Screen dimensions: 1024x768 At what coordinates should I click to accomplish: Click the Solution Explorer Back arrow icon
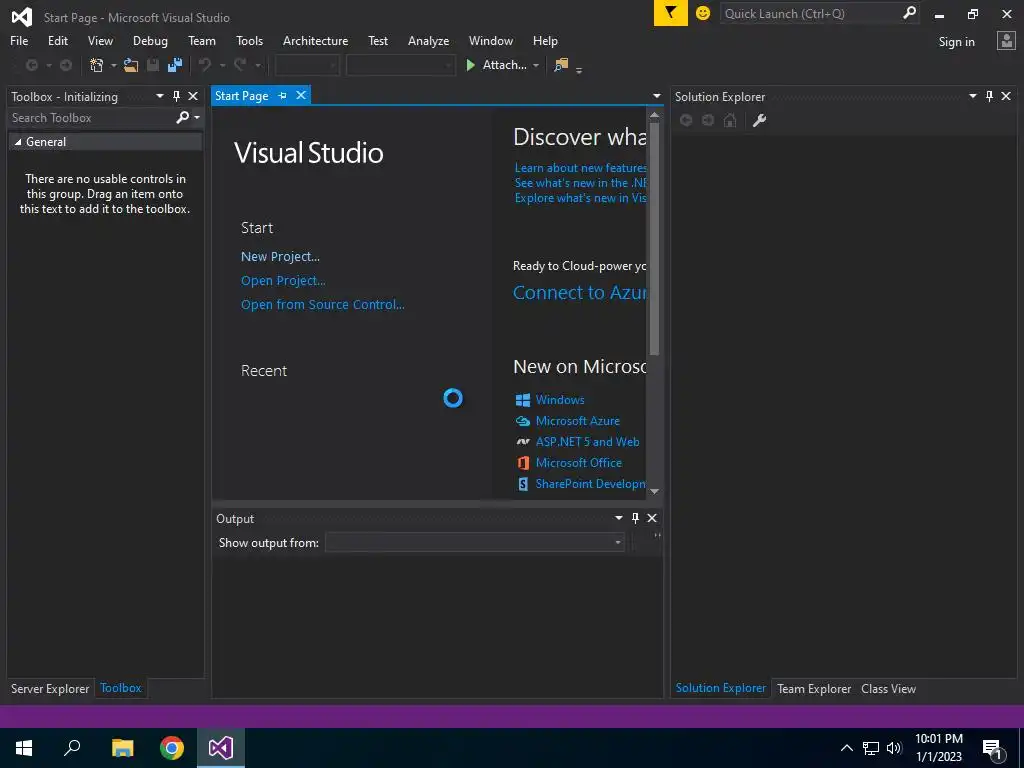(686, 120)
